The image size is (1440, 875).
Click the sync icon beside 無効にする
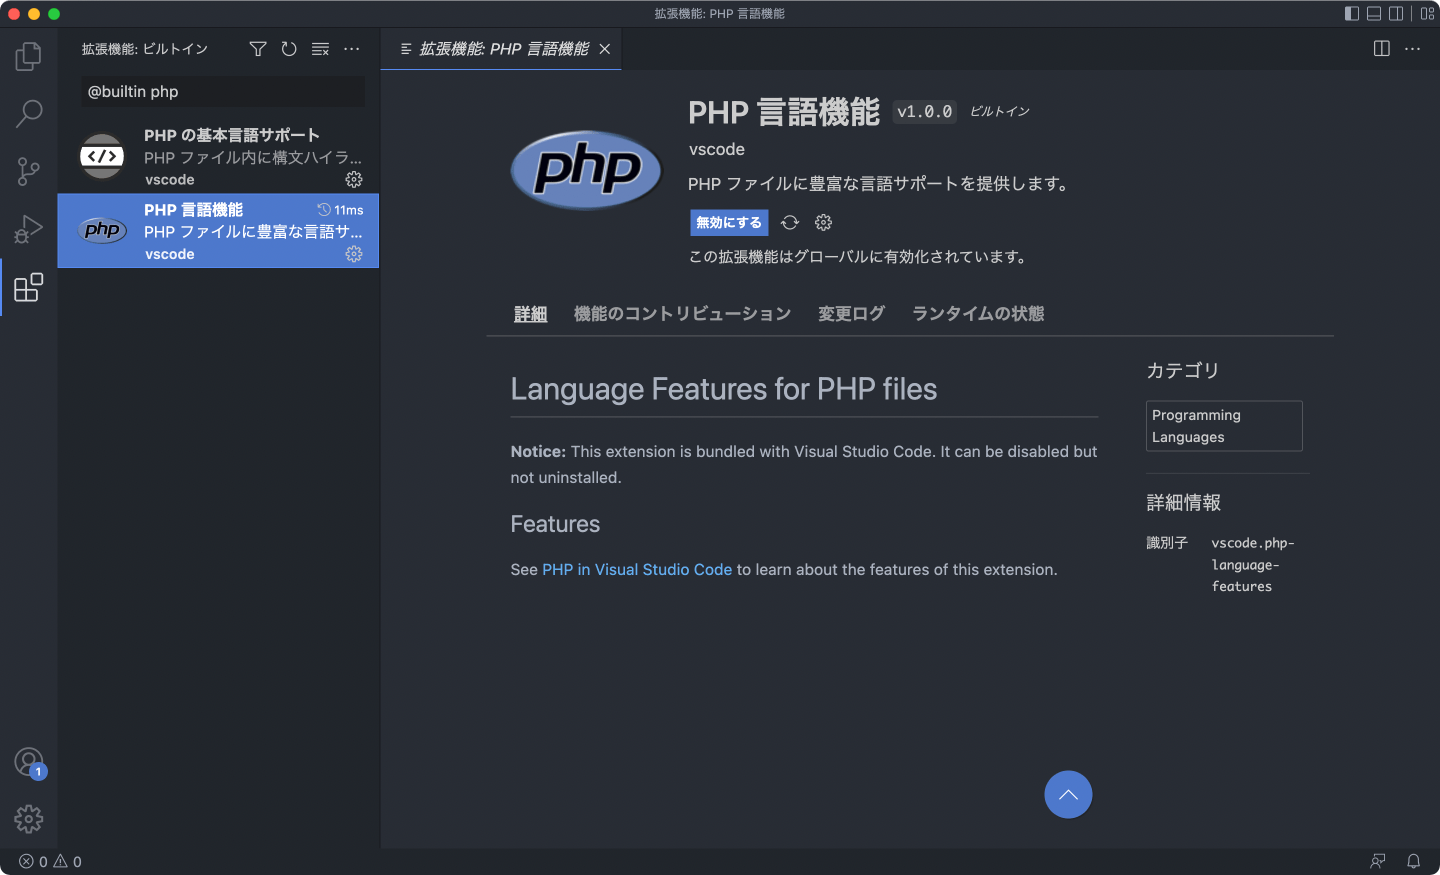pyautogui.click(x=790, y=223)
